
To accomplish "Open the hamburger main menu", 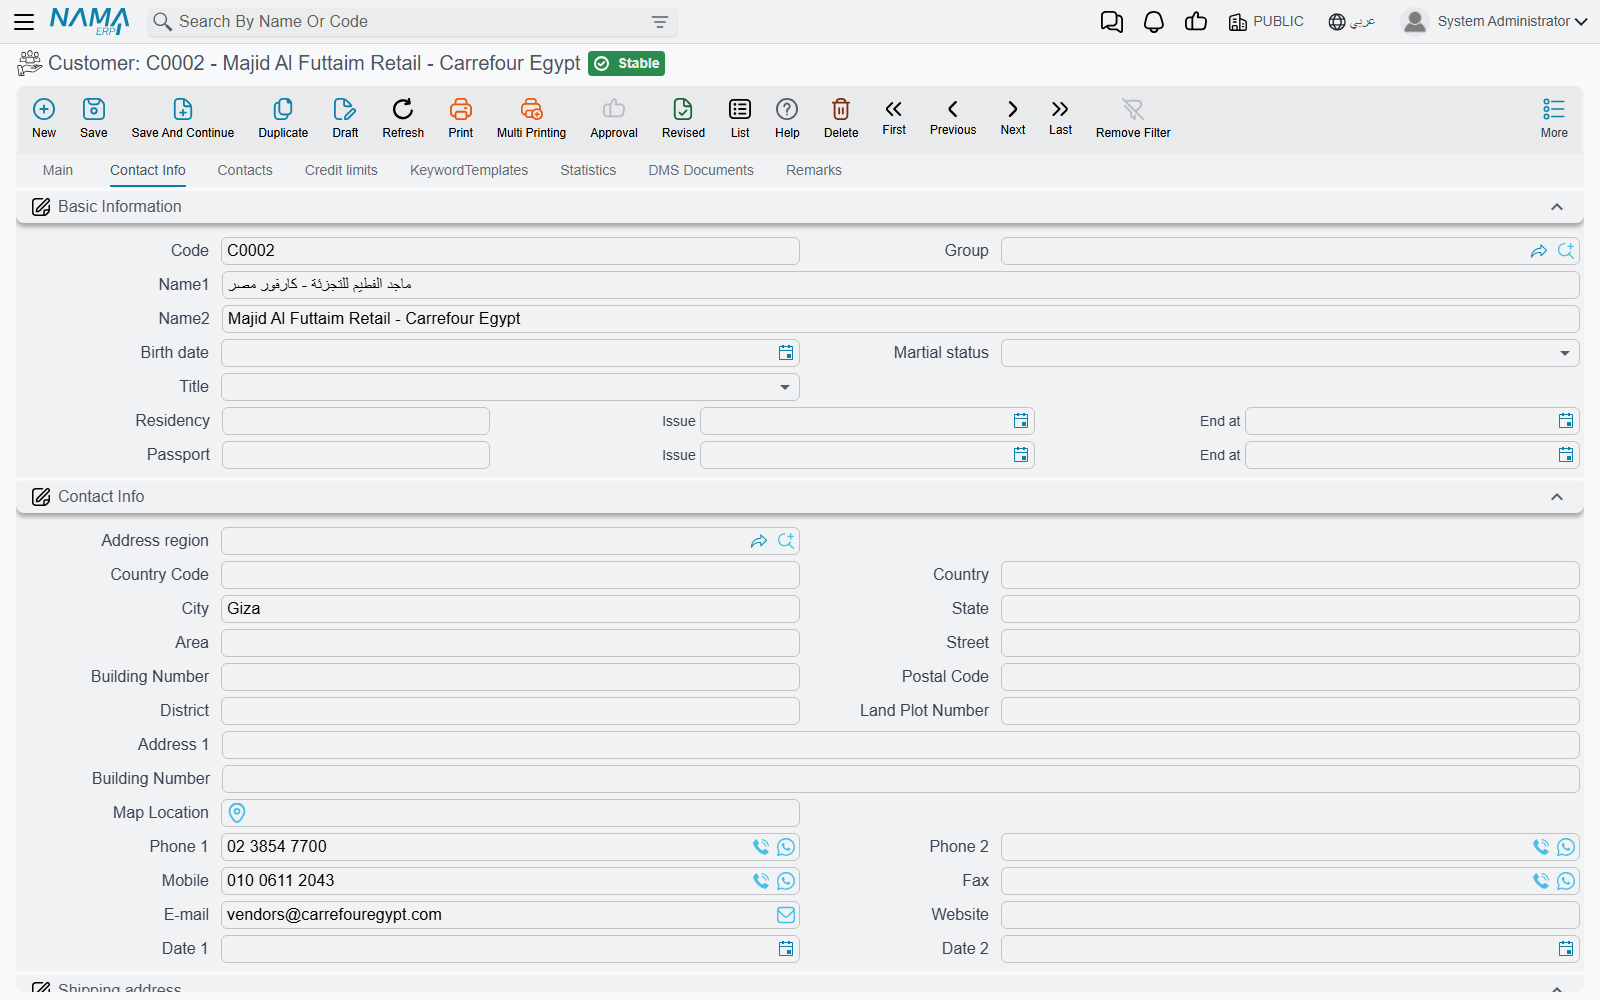I will coord(24,22).
